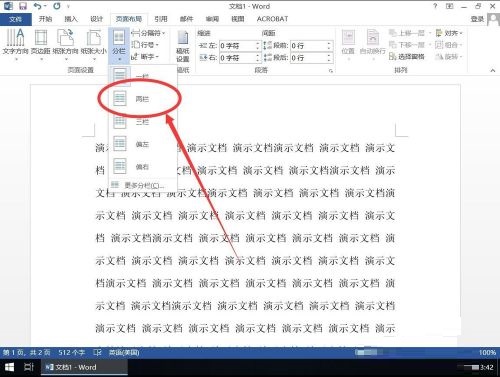Click the taskbar clock 3:42
The height and width of the screenshot is (377, 500).
tap(487, 367)
